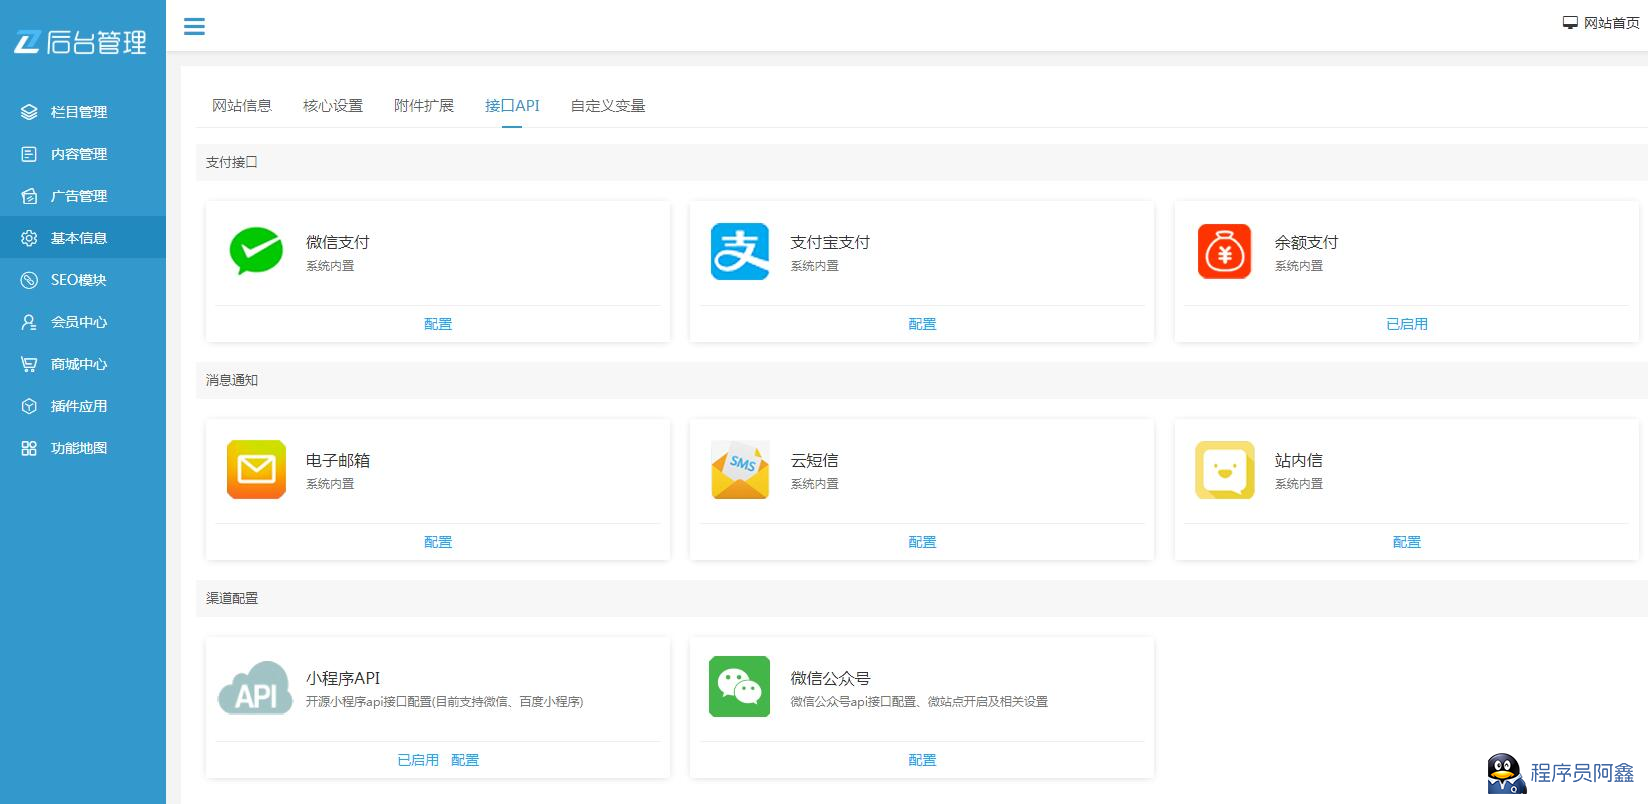The width and height of the screenshot is (1648, 804).
Task: Switch to the 核心设置 tab
Action: click(333, 106)
